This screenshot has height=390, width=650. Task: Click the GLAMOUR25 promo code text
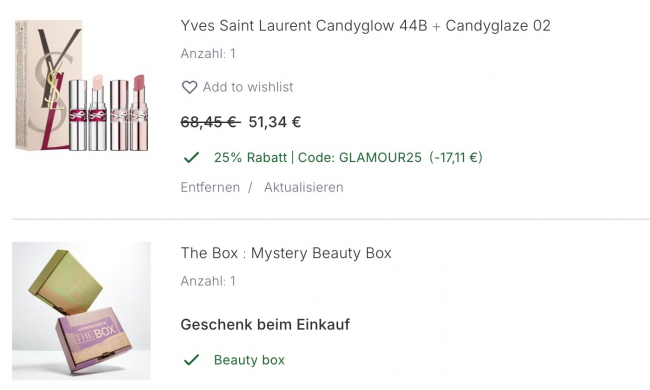(x=380, y=157)
